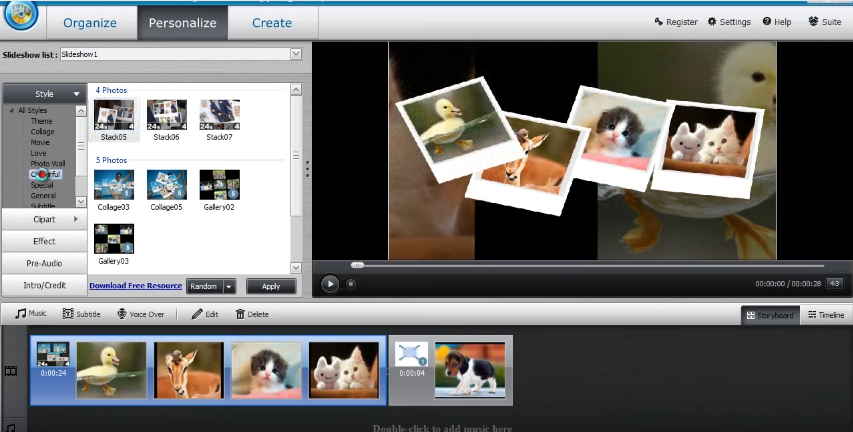
Task: Open the Effect section
Action: tap(44, 241)
